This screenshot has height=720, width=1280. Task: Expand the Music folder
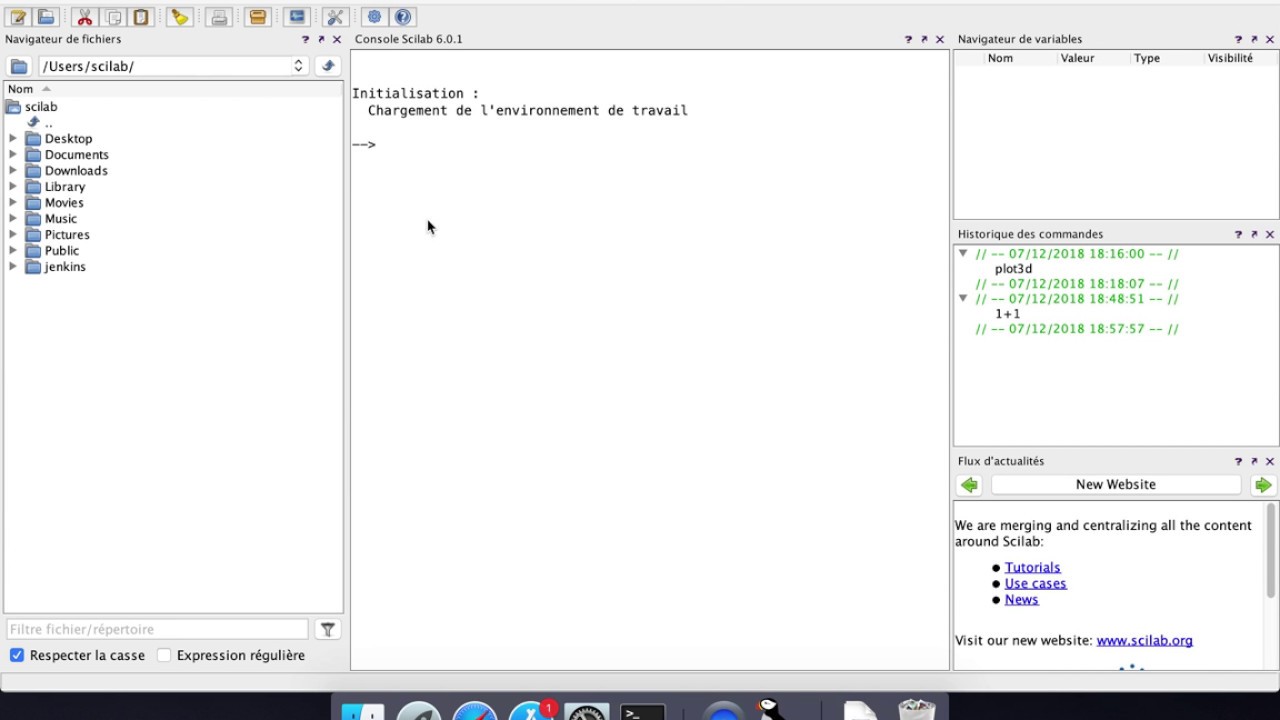point(13,219)
